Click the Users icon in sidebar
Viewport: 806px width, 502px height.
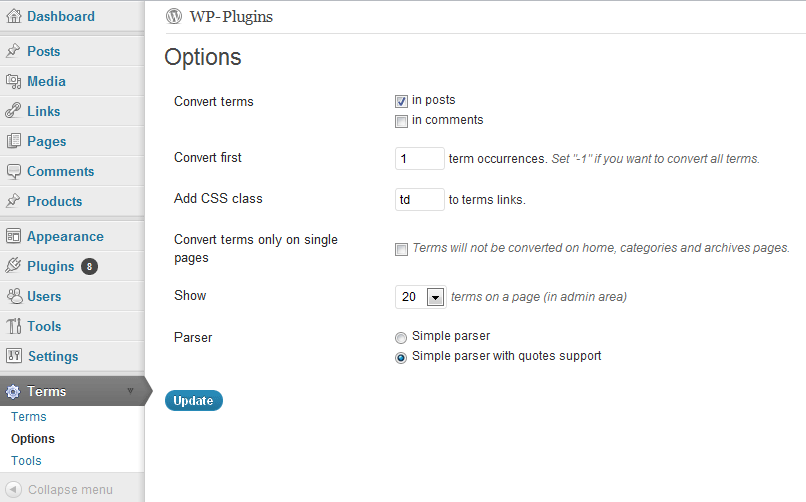[13, 296]
